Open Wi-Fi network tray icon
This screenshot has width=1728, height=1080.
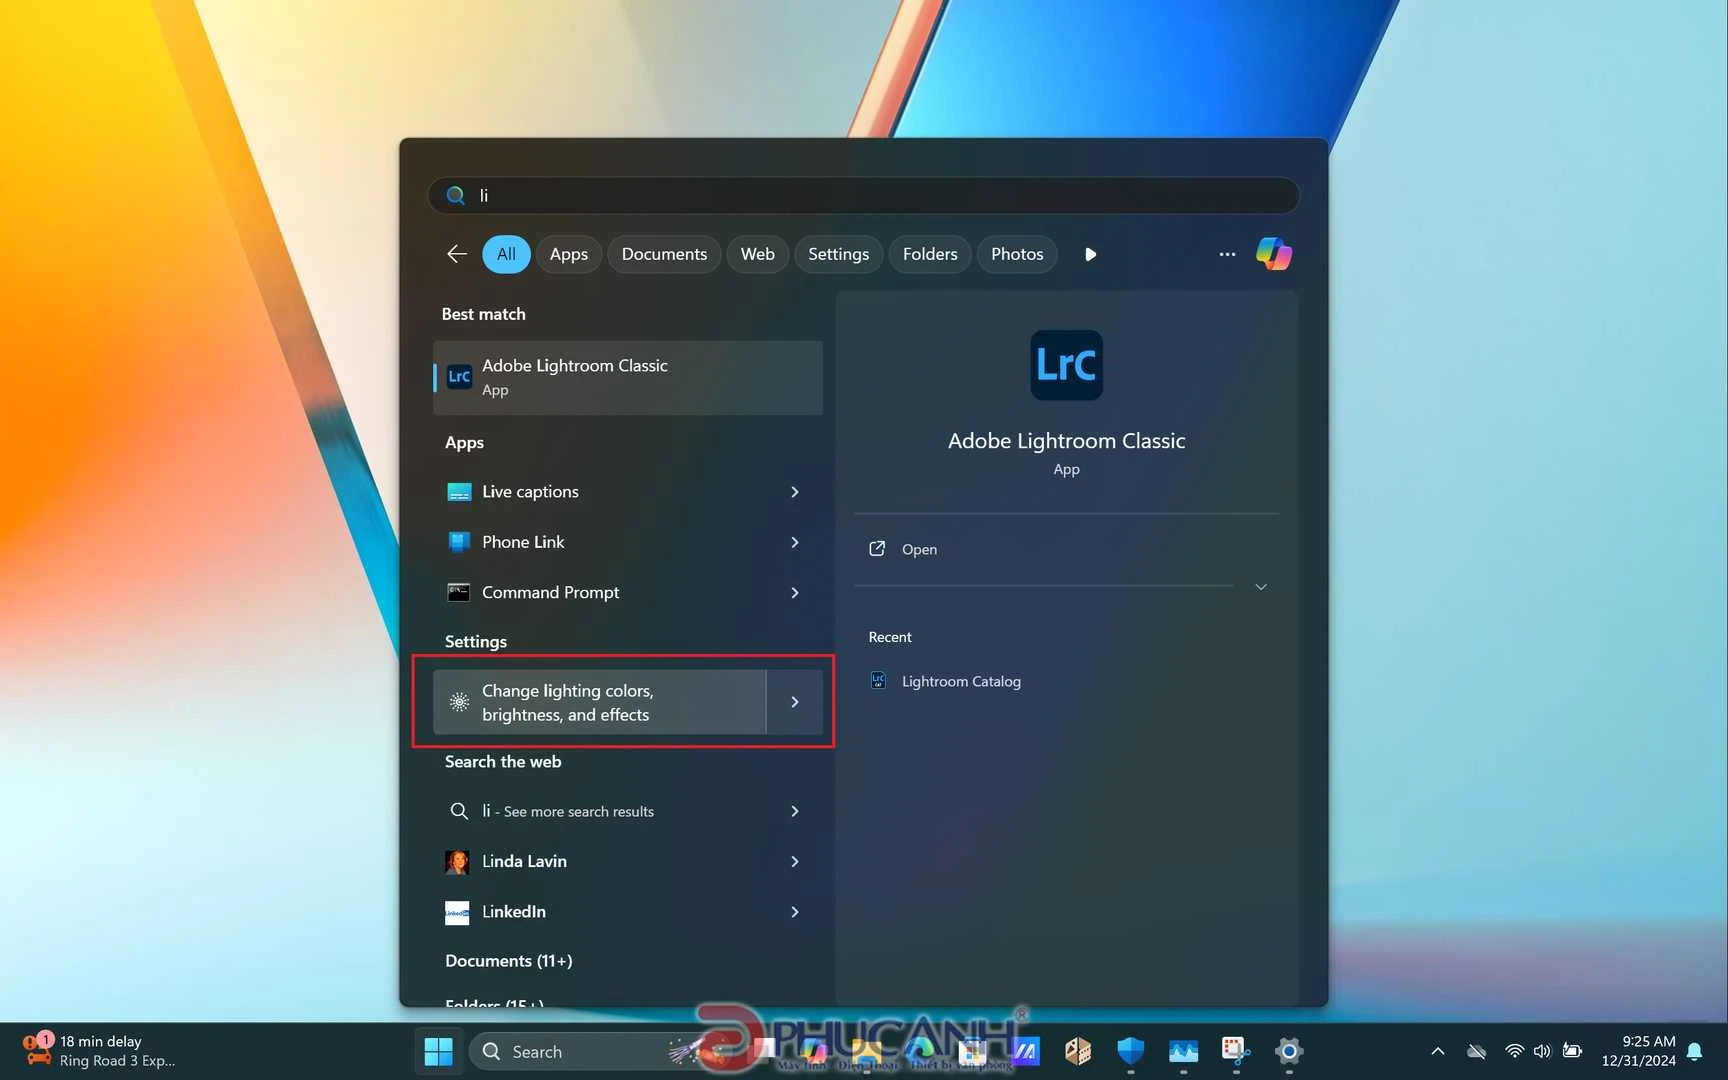pos(1514,1051)
